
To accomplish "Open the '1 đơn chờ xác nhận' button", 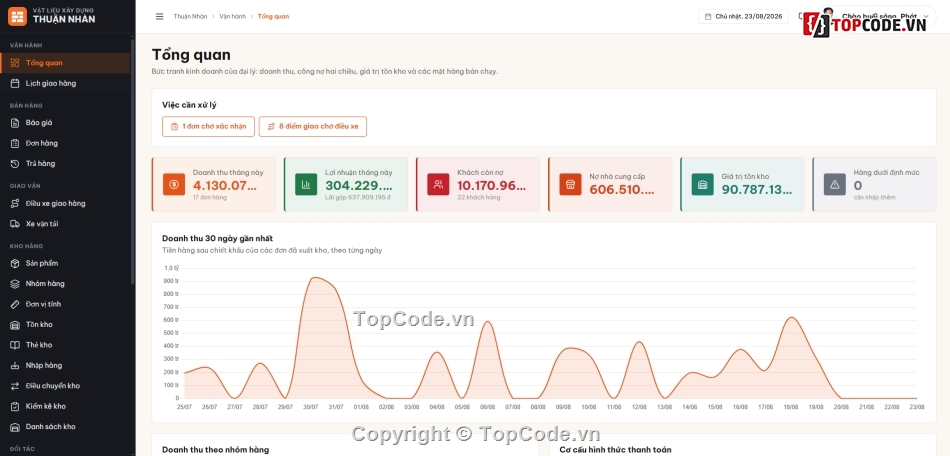I will (x=208, y=127).
